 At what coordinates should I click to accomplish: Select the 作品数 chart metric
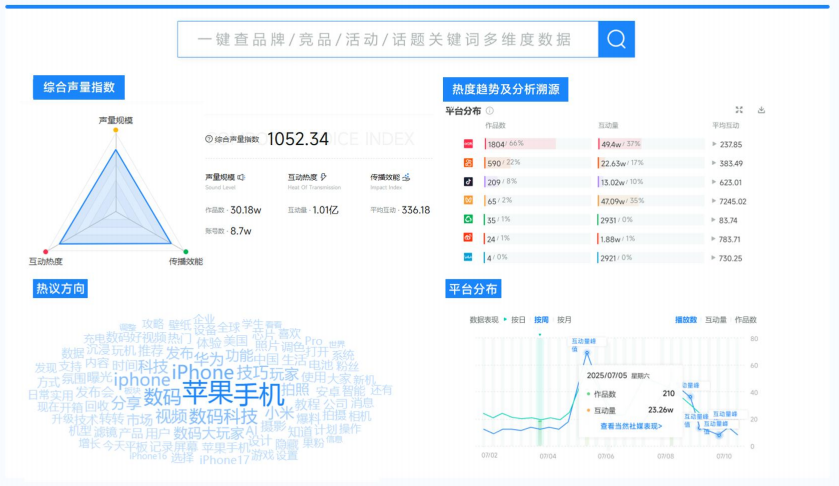point(746,320)
